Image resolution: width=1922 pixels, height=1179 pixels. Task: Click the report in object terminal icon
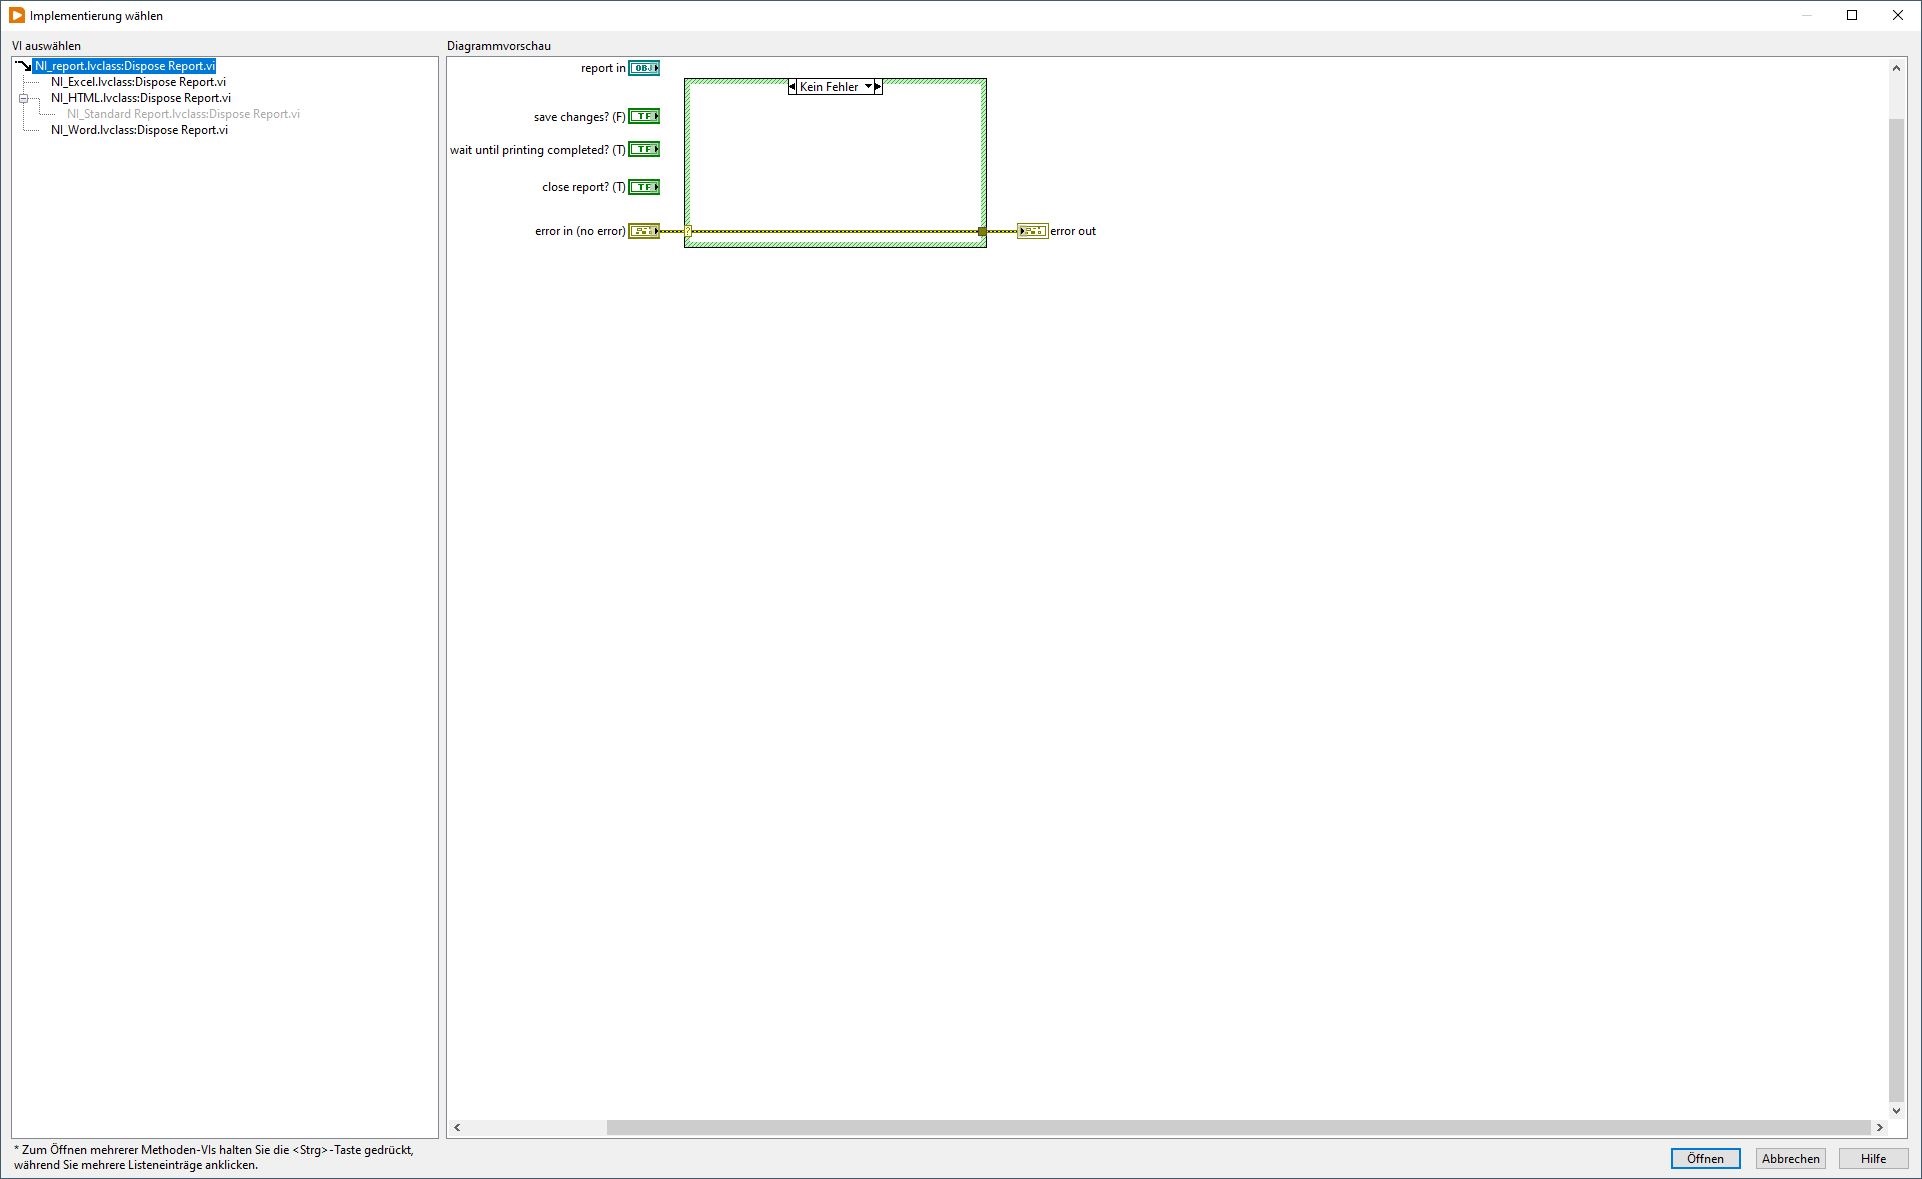[x=643, y=68]
